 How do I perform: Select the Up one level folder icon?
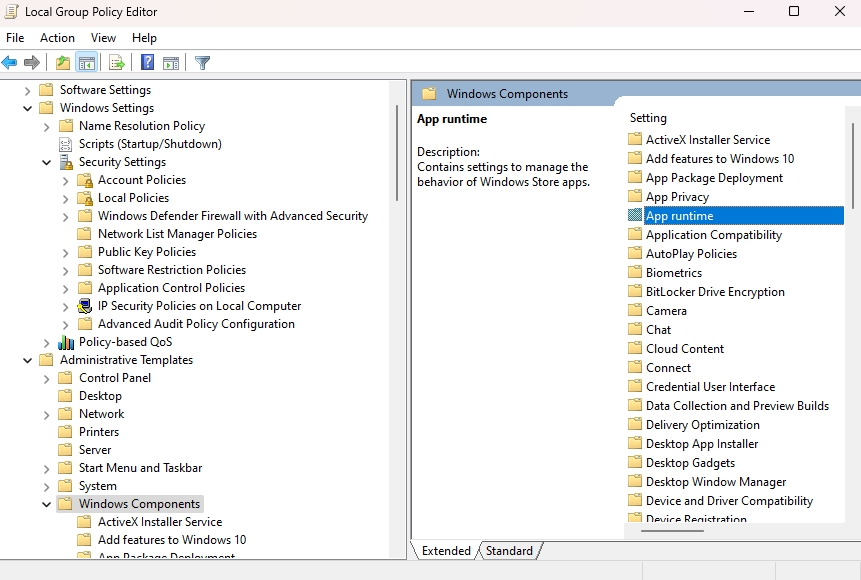pyautogui.click(x=61, y=62)
